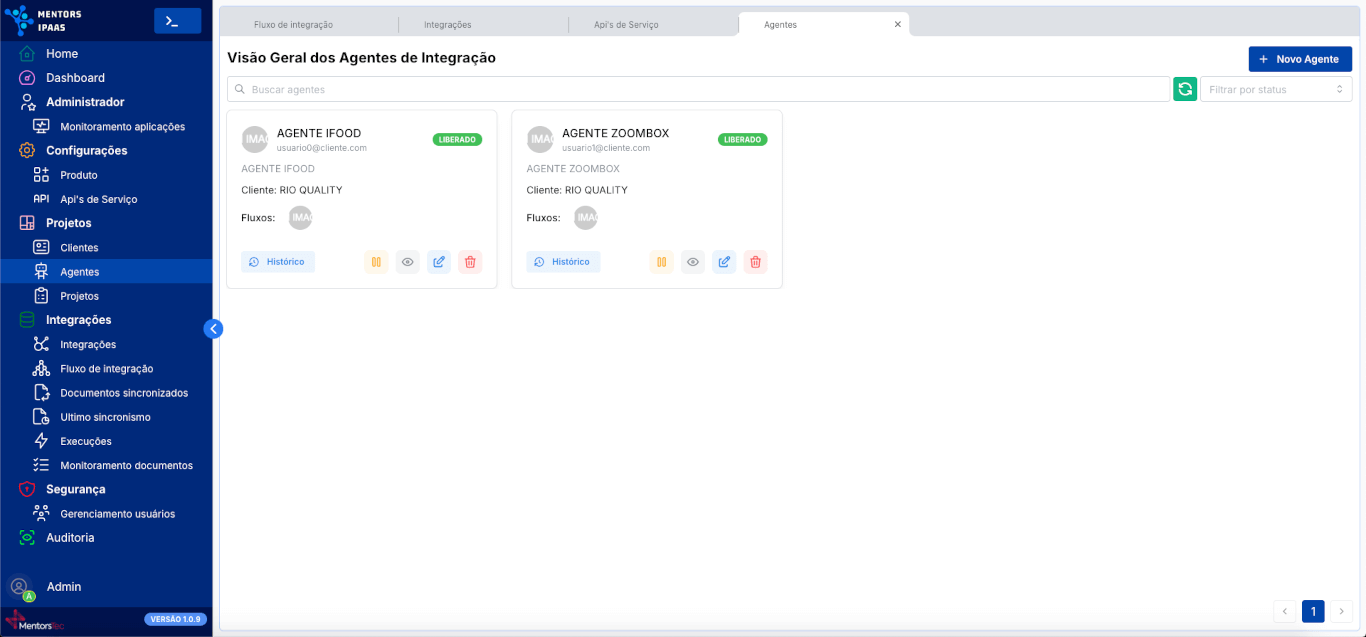
Task: Delete the AGENTE ZOOMBOX agent
Action: [755, 262]
